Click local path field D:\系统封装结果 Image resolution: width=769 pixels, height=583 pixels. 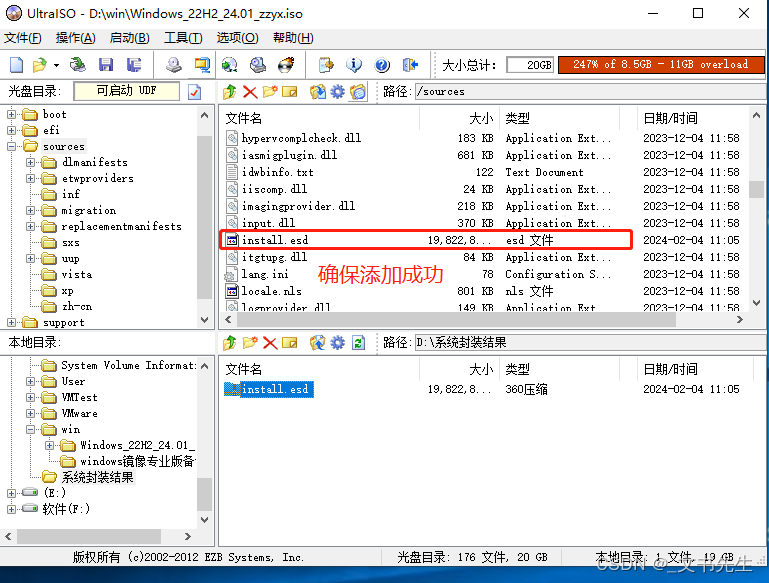coord(590,343)
